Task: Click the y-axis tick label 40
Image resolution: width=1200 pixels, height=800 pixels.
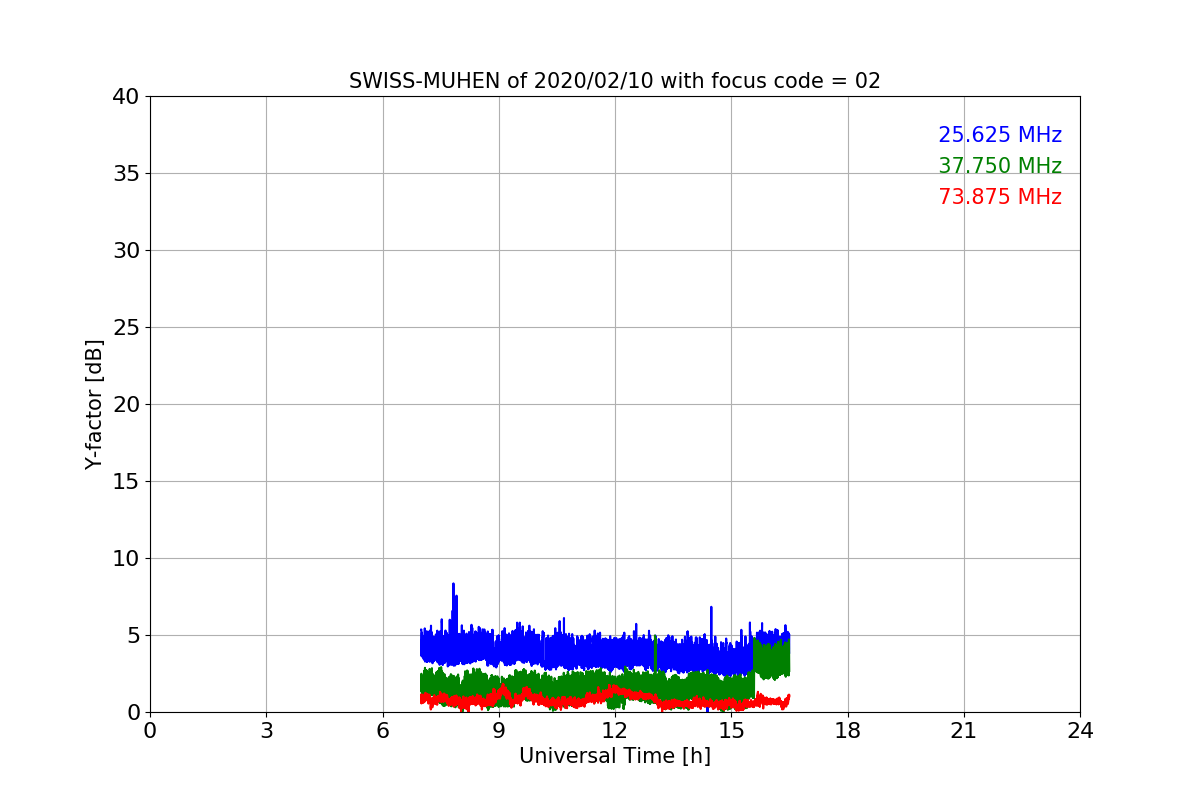Action: coord(126,97)
